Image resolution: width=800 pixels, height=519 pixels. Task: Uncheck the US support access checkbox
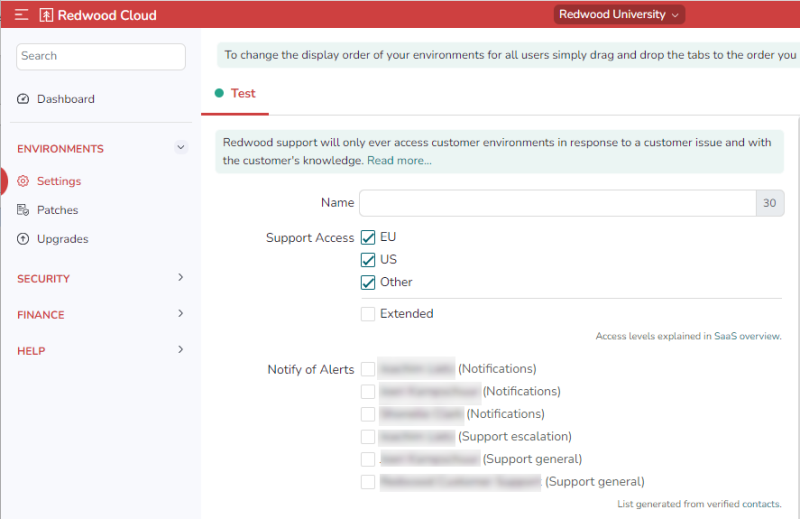pos(368,260)
